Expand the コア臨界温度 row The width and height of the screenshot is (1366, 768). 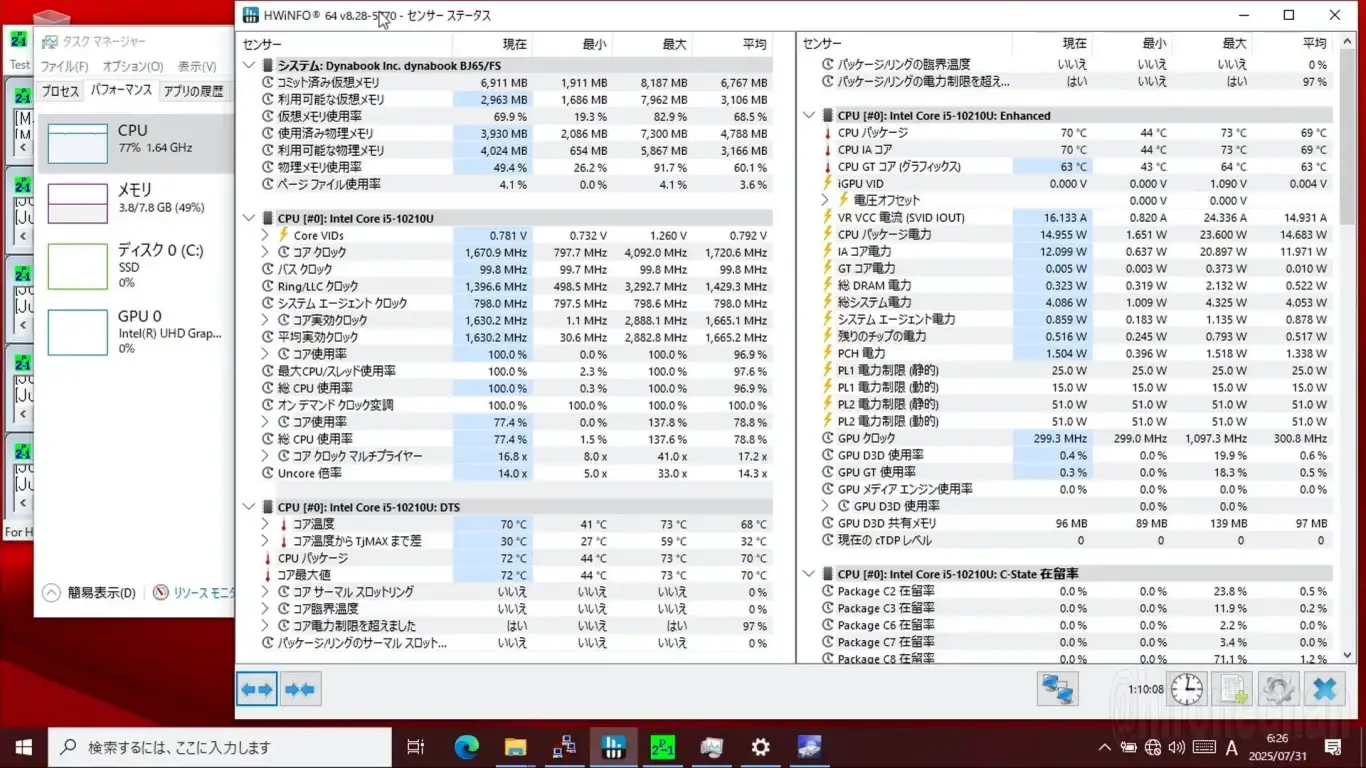click(x=265, y=609)
